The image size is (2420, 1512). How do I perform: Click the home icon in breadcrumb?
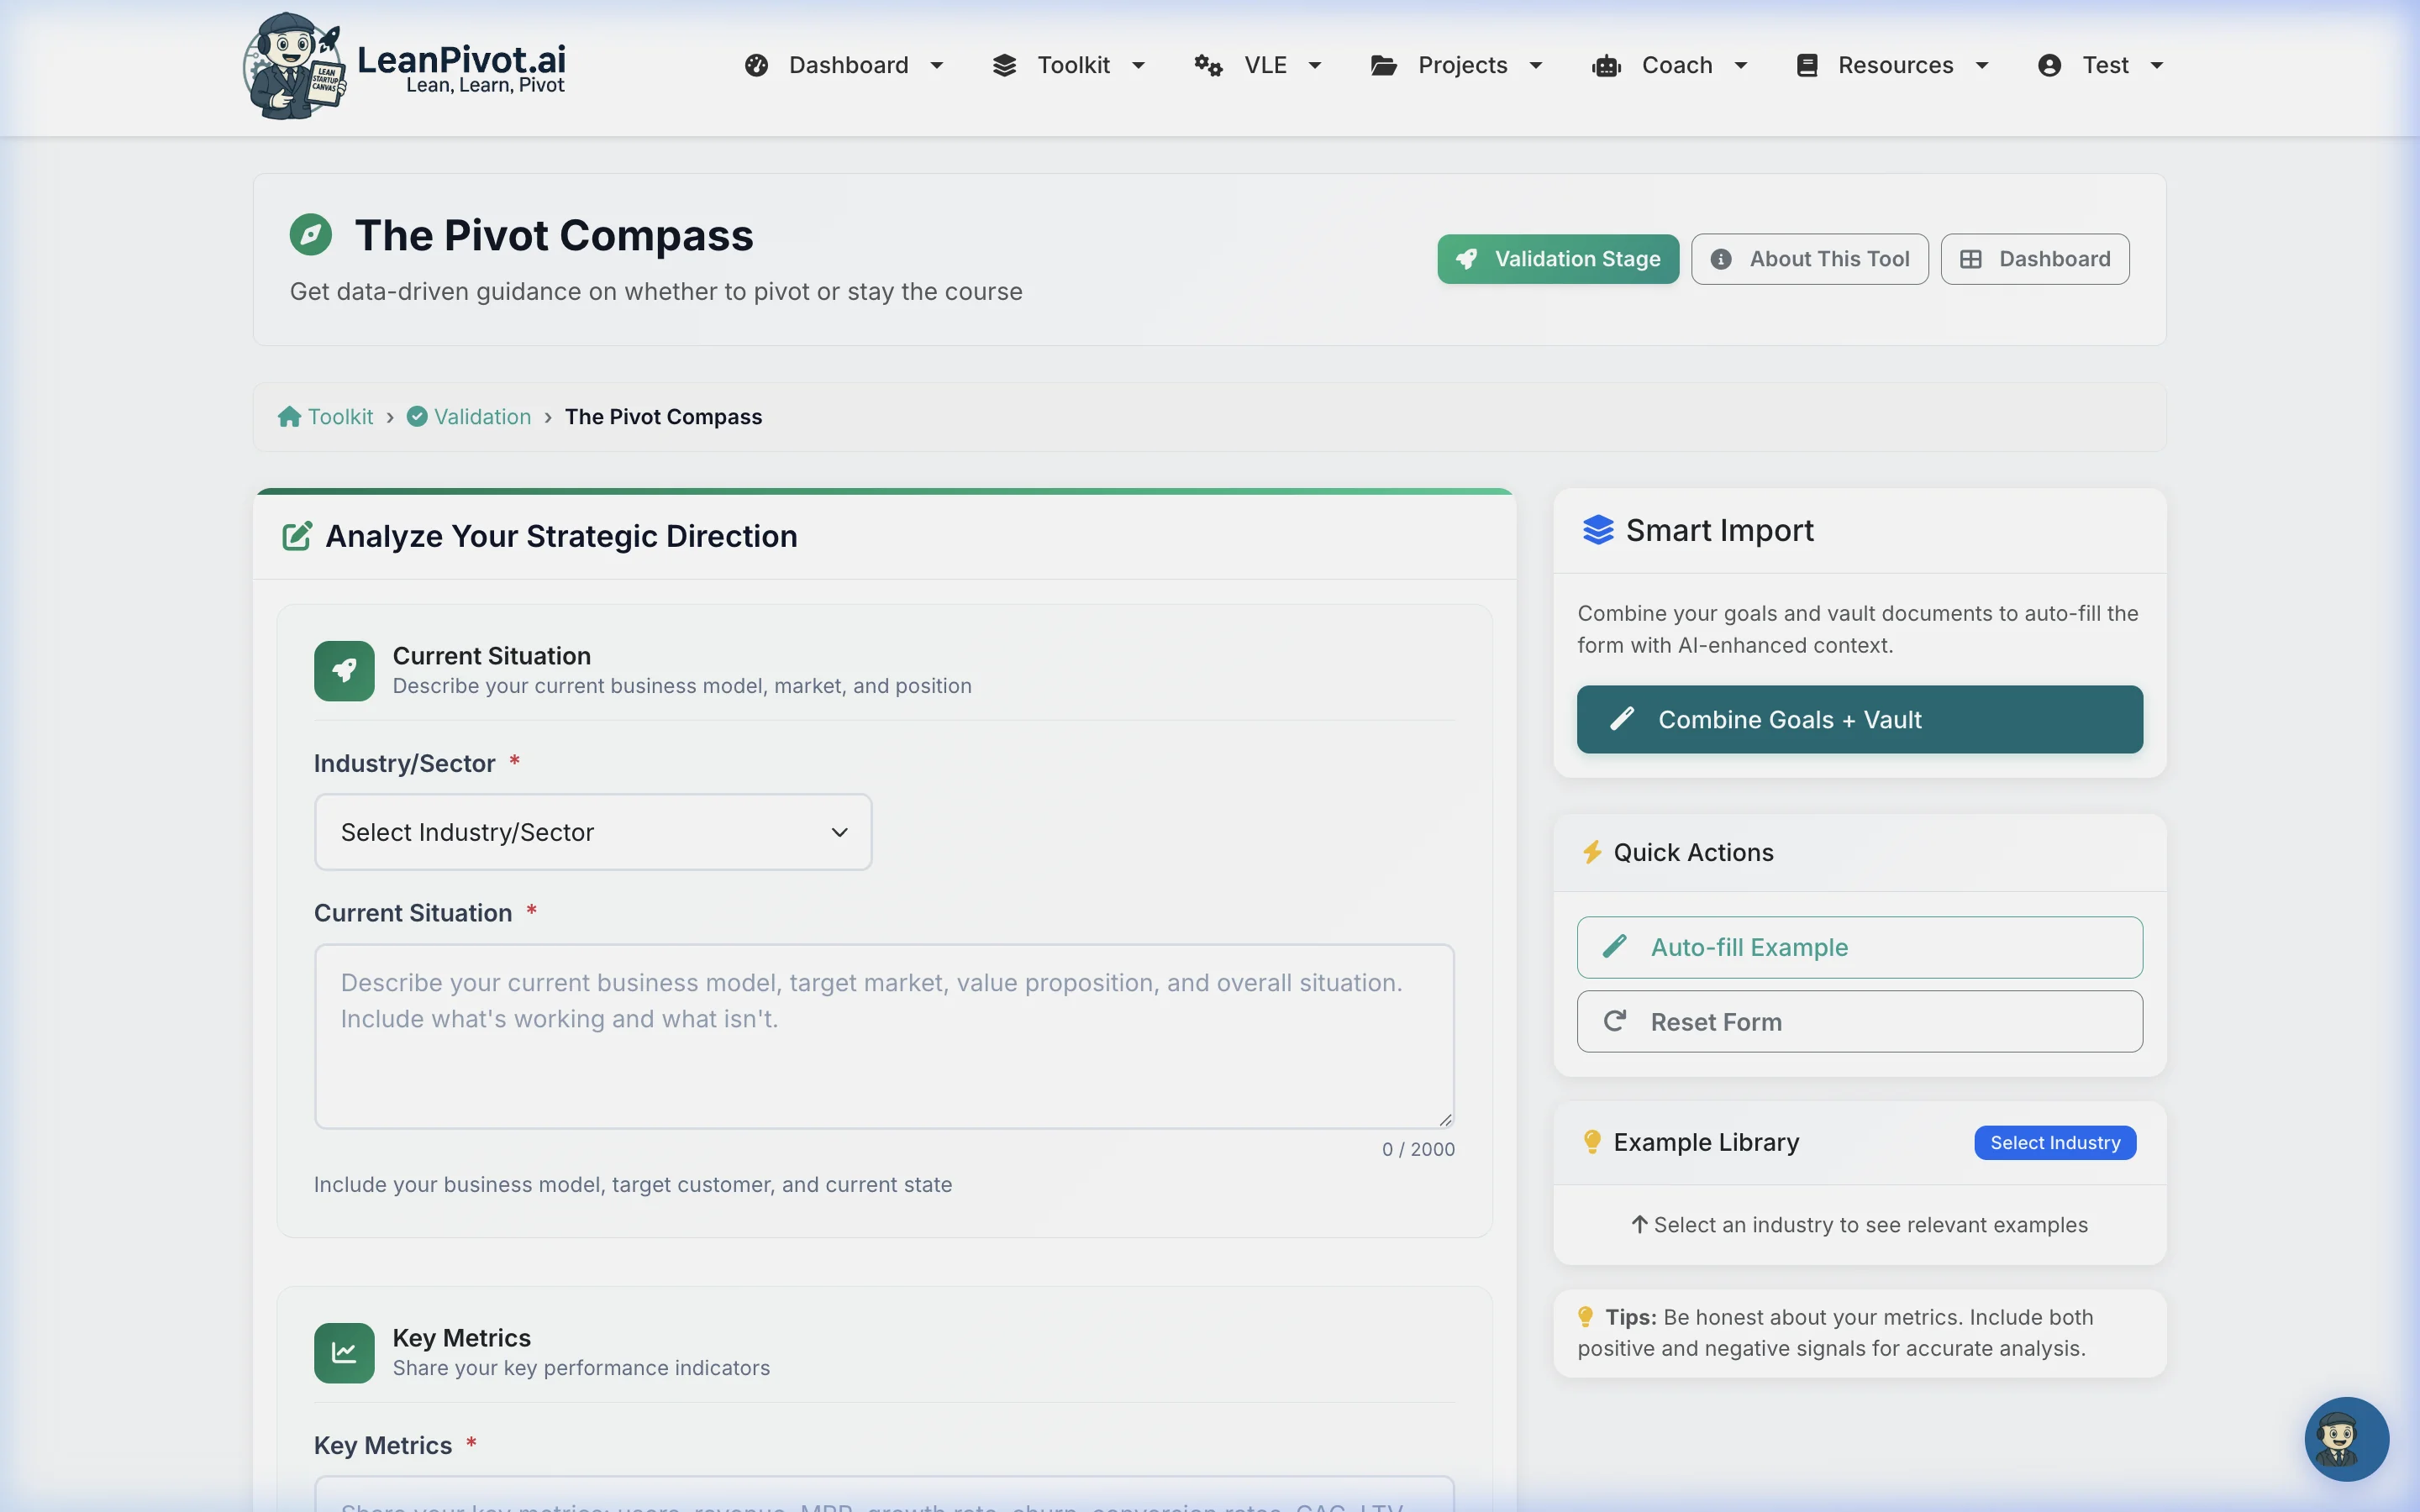(x=289, y=417)
